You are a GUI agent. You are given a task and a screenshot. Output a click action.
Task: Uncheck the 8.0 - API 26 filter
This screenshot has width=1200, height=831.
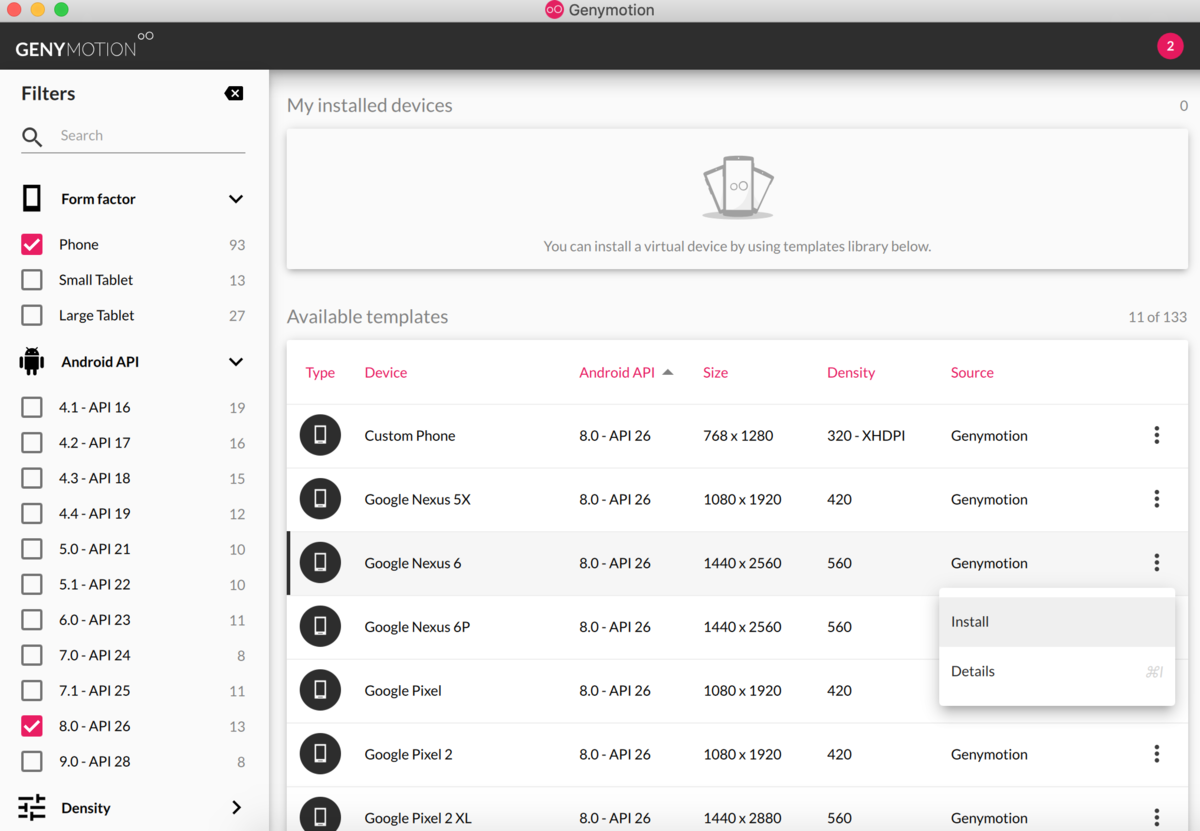(32, 726)
